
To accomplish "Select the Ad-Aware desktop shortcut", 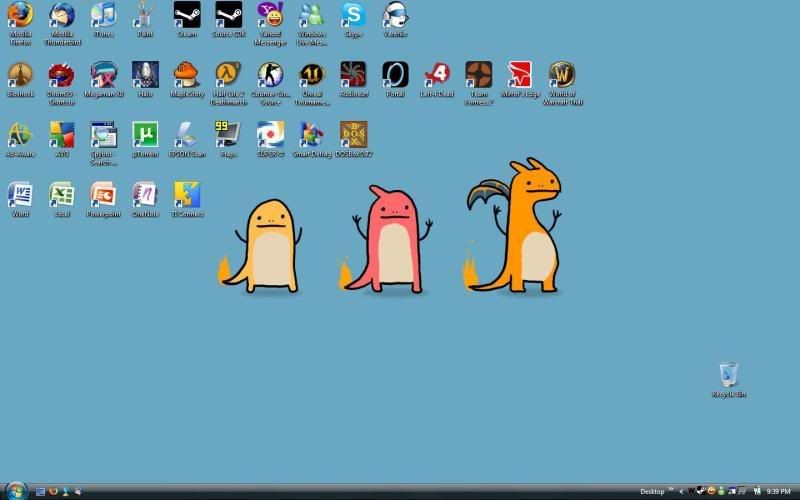I will click(x=20, y=139).
